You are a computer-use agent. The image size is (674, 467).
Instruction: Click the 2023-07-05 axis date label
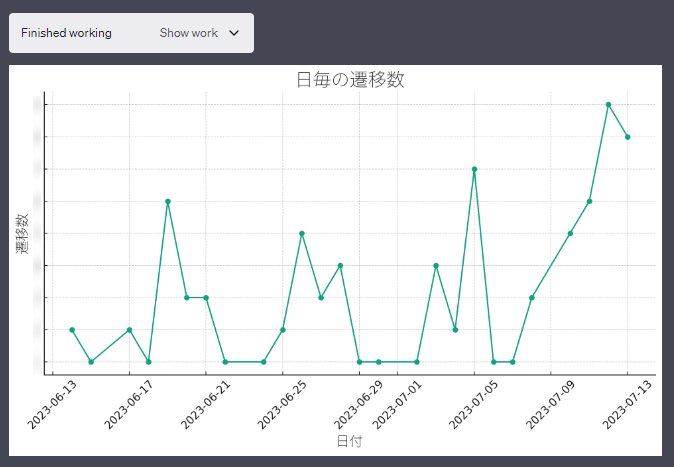point(473,405)
